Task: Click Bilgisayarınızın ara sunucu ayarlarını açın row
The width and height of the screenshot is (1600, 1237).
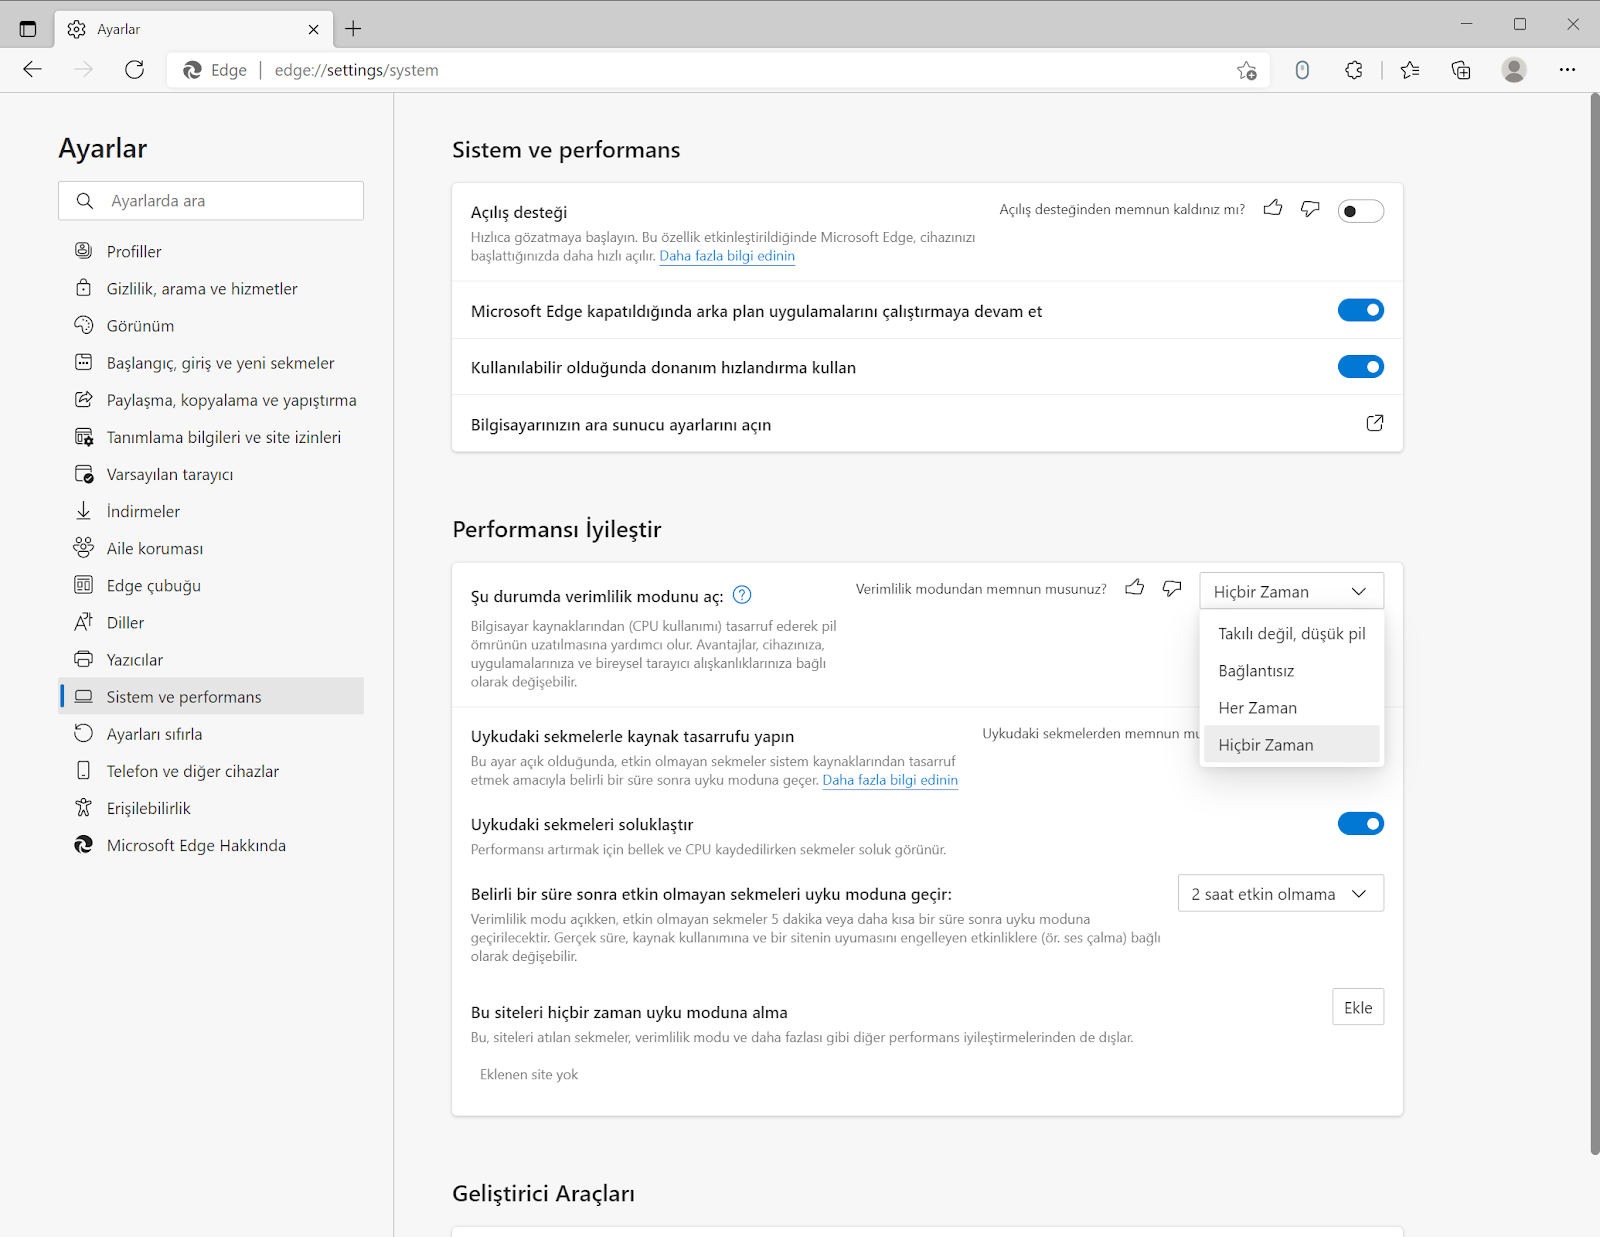Action: tap(927, 424)
